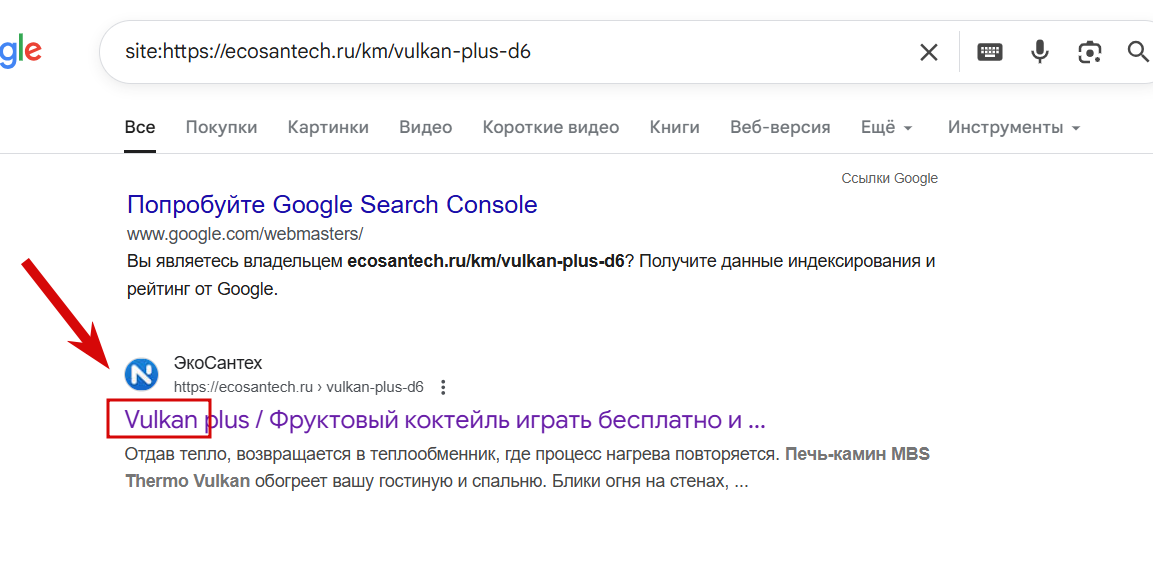Viewport: 1153px width, 567px height.
Task: Open three-dot menu next to ecosantech result
Action: pyautogui.click(x=443, y=387)
